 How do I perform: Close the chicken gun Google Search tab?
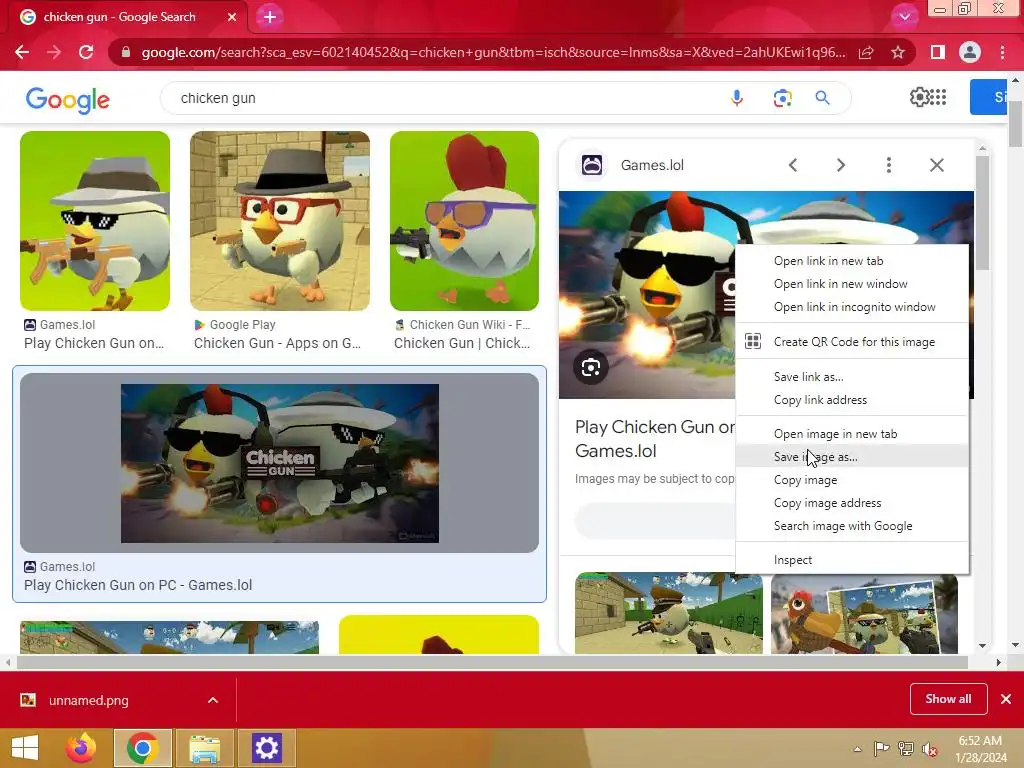pyautogui.click(x=232, y=17)
